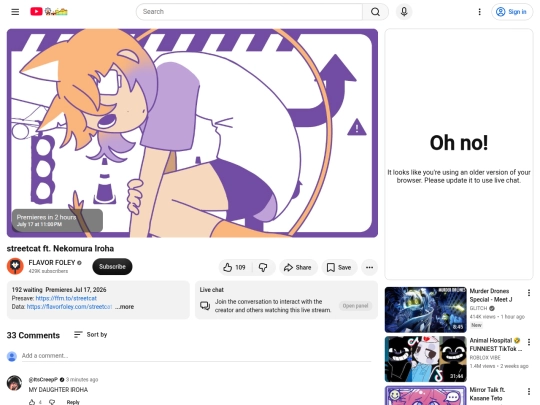
Task: Sign in to YouTube account
Action: 511,12
